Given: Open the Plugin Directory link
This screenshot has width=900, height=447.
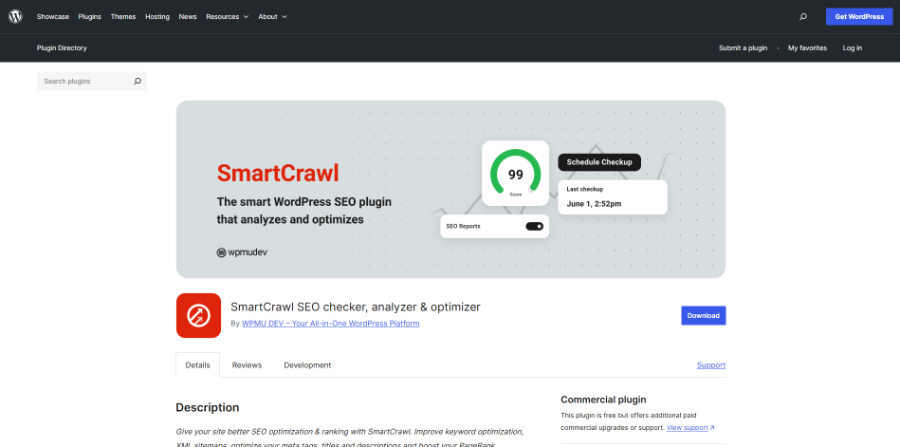Looking at the screenshot, I should point(62,48).
